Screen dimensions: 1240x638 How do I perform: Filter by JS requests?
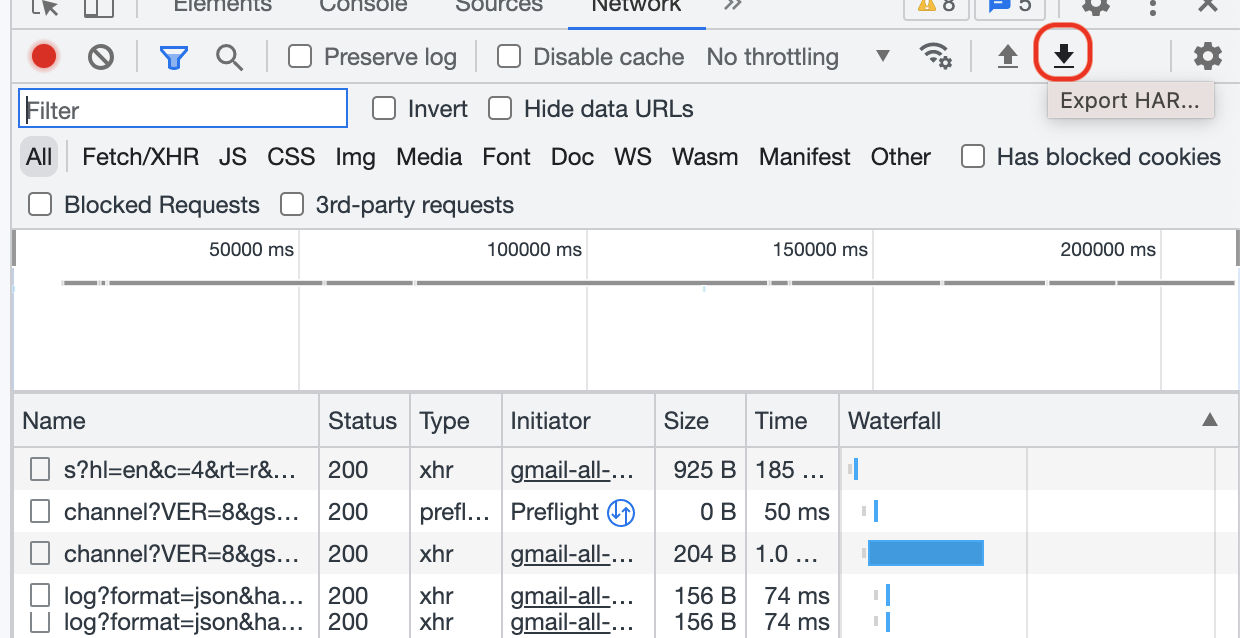[233, 157]
